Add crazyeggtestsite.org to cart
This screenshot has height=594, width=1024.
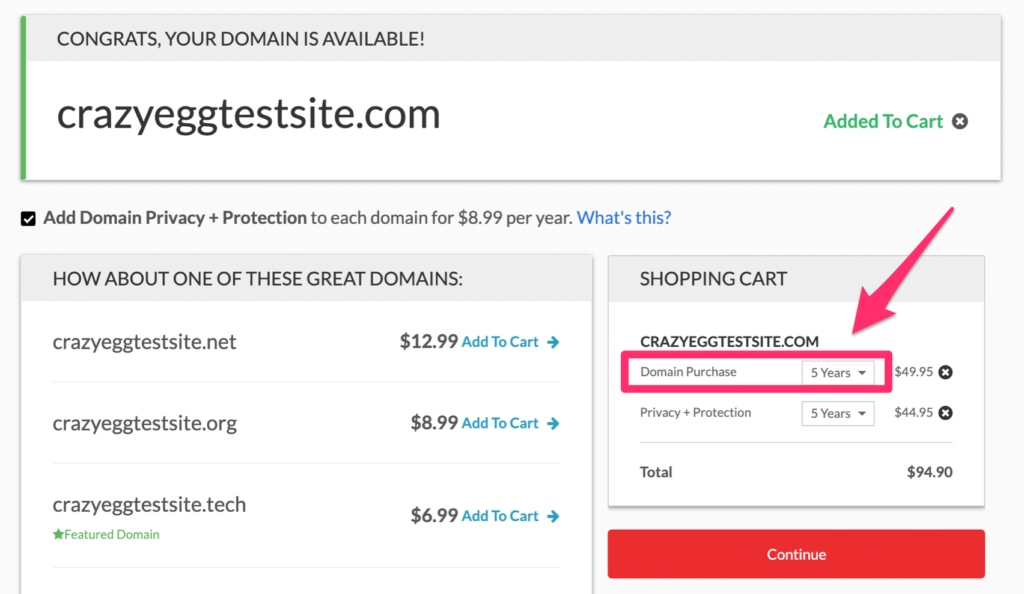500,424
